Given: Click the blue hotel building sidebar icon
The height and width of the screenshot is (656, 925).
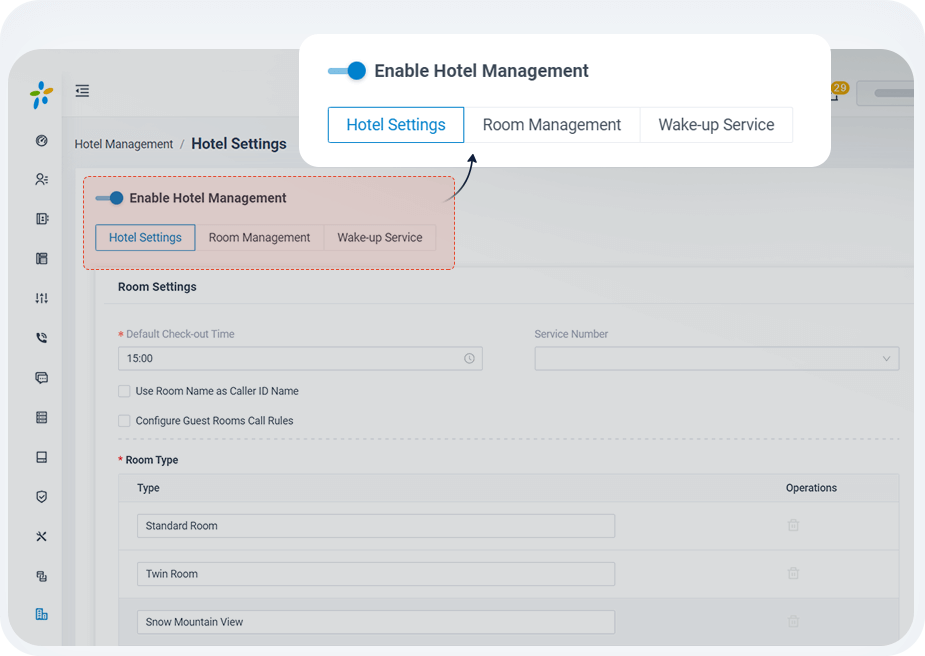Looking at the screenshot, I should click(x=41, y=614).
